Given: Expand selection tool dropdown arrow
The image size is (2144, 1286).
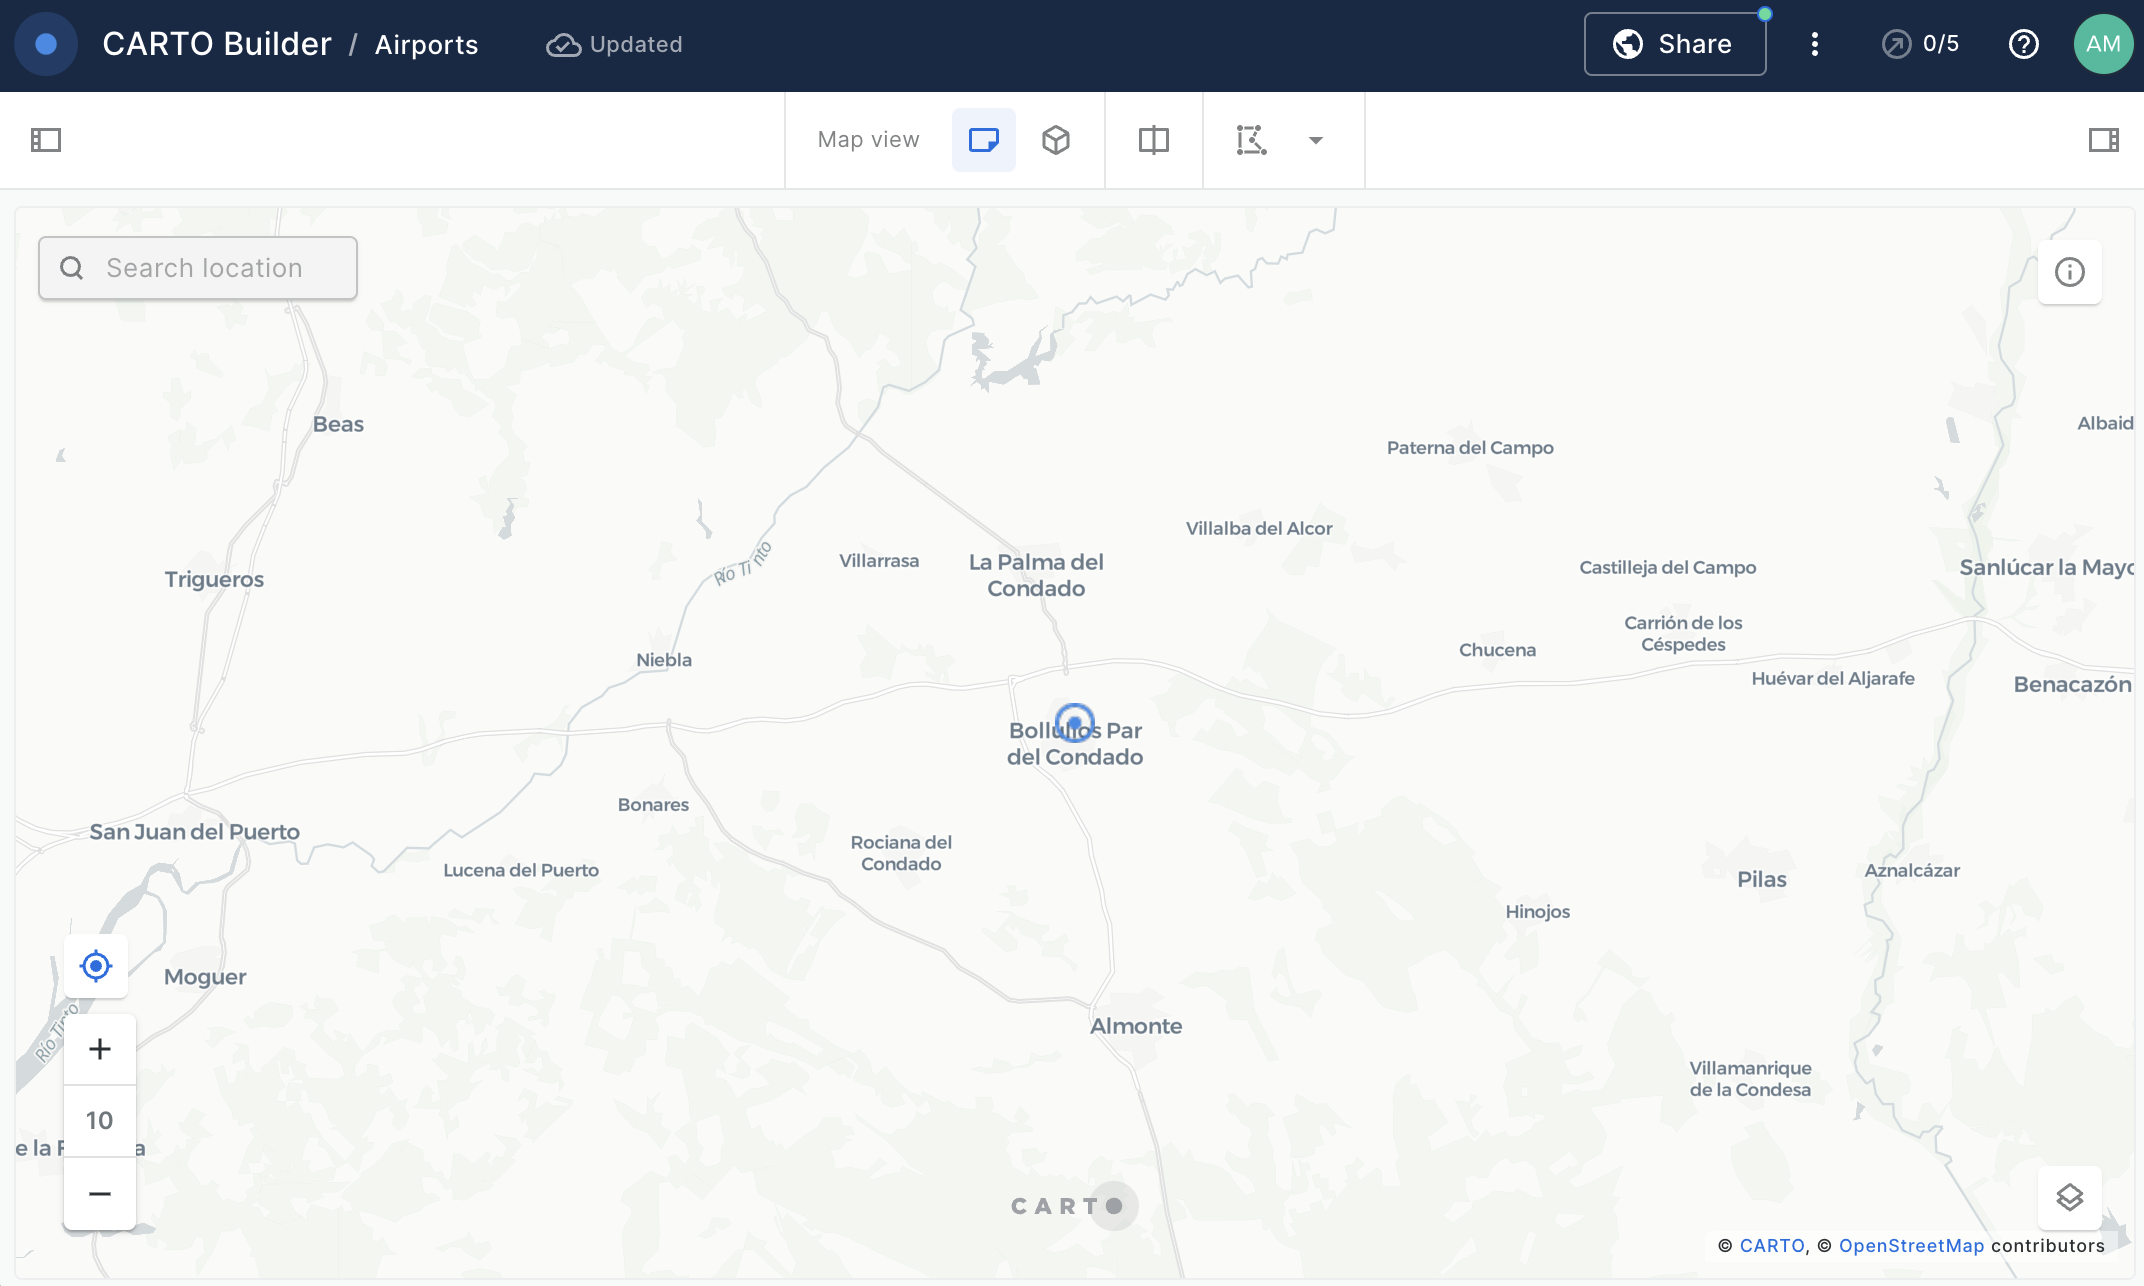Looking at the screenshot, I should (1316, 140).
